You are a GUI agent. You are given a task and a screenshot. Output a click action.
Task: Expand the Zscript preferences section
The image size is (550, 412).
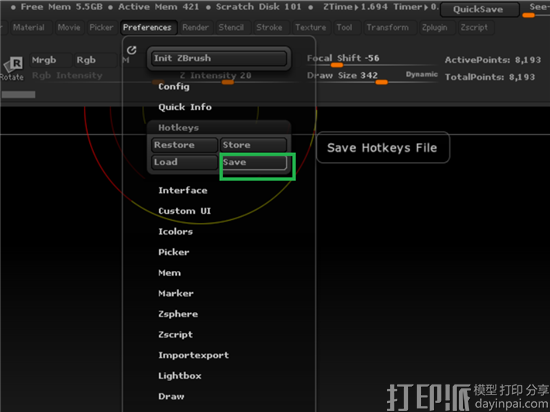point(175,335)
